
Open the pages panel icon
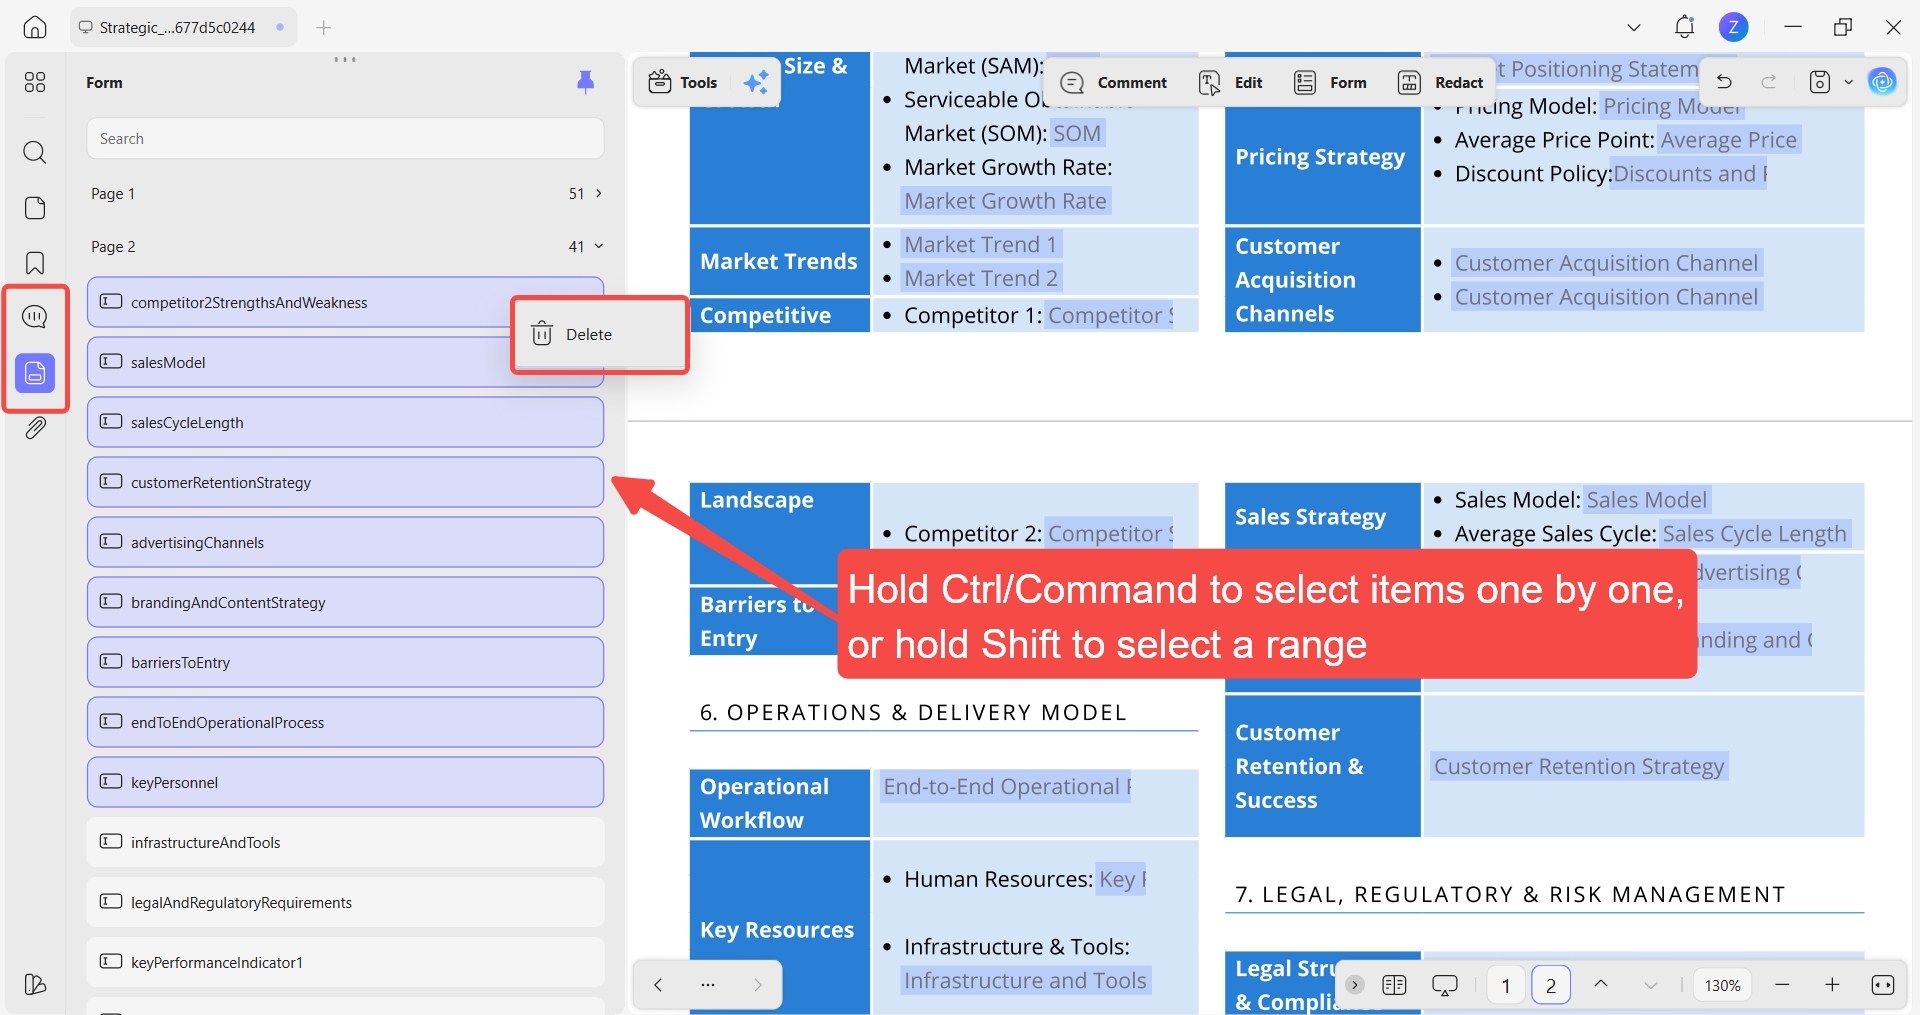[35, 207]
